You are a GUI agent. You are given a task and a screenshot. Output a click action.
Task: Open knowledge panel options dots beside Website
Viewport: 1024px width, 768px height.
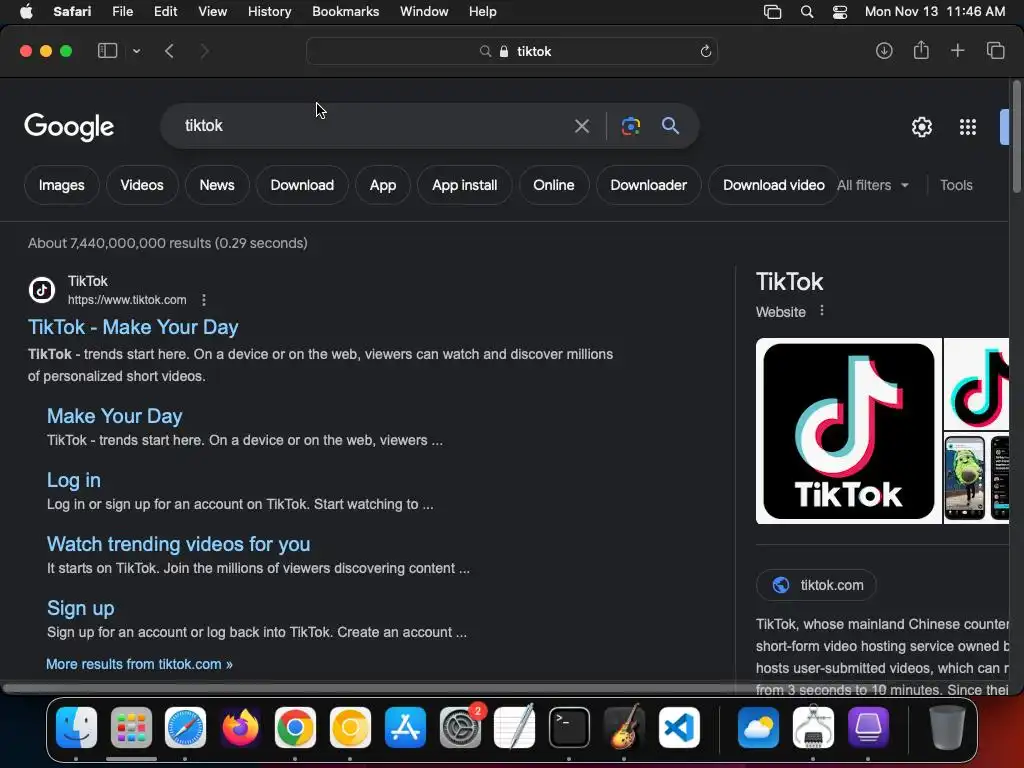coord(822,311)
